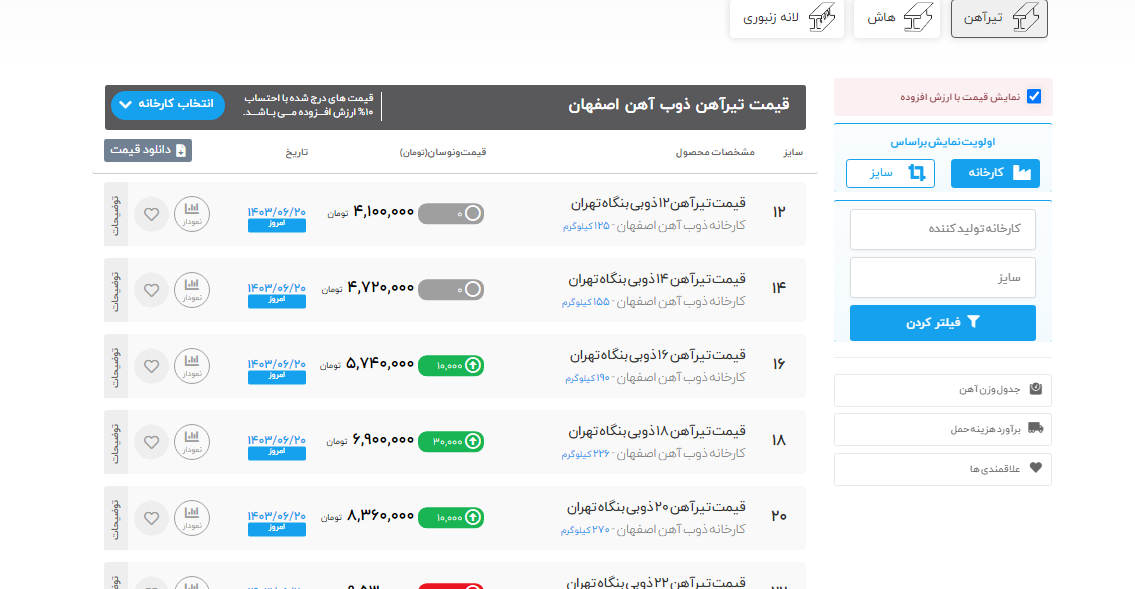Open کارخانه تولید کننده filter combo box

click(942, 229)
